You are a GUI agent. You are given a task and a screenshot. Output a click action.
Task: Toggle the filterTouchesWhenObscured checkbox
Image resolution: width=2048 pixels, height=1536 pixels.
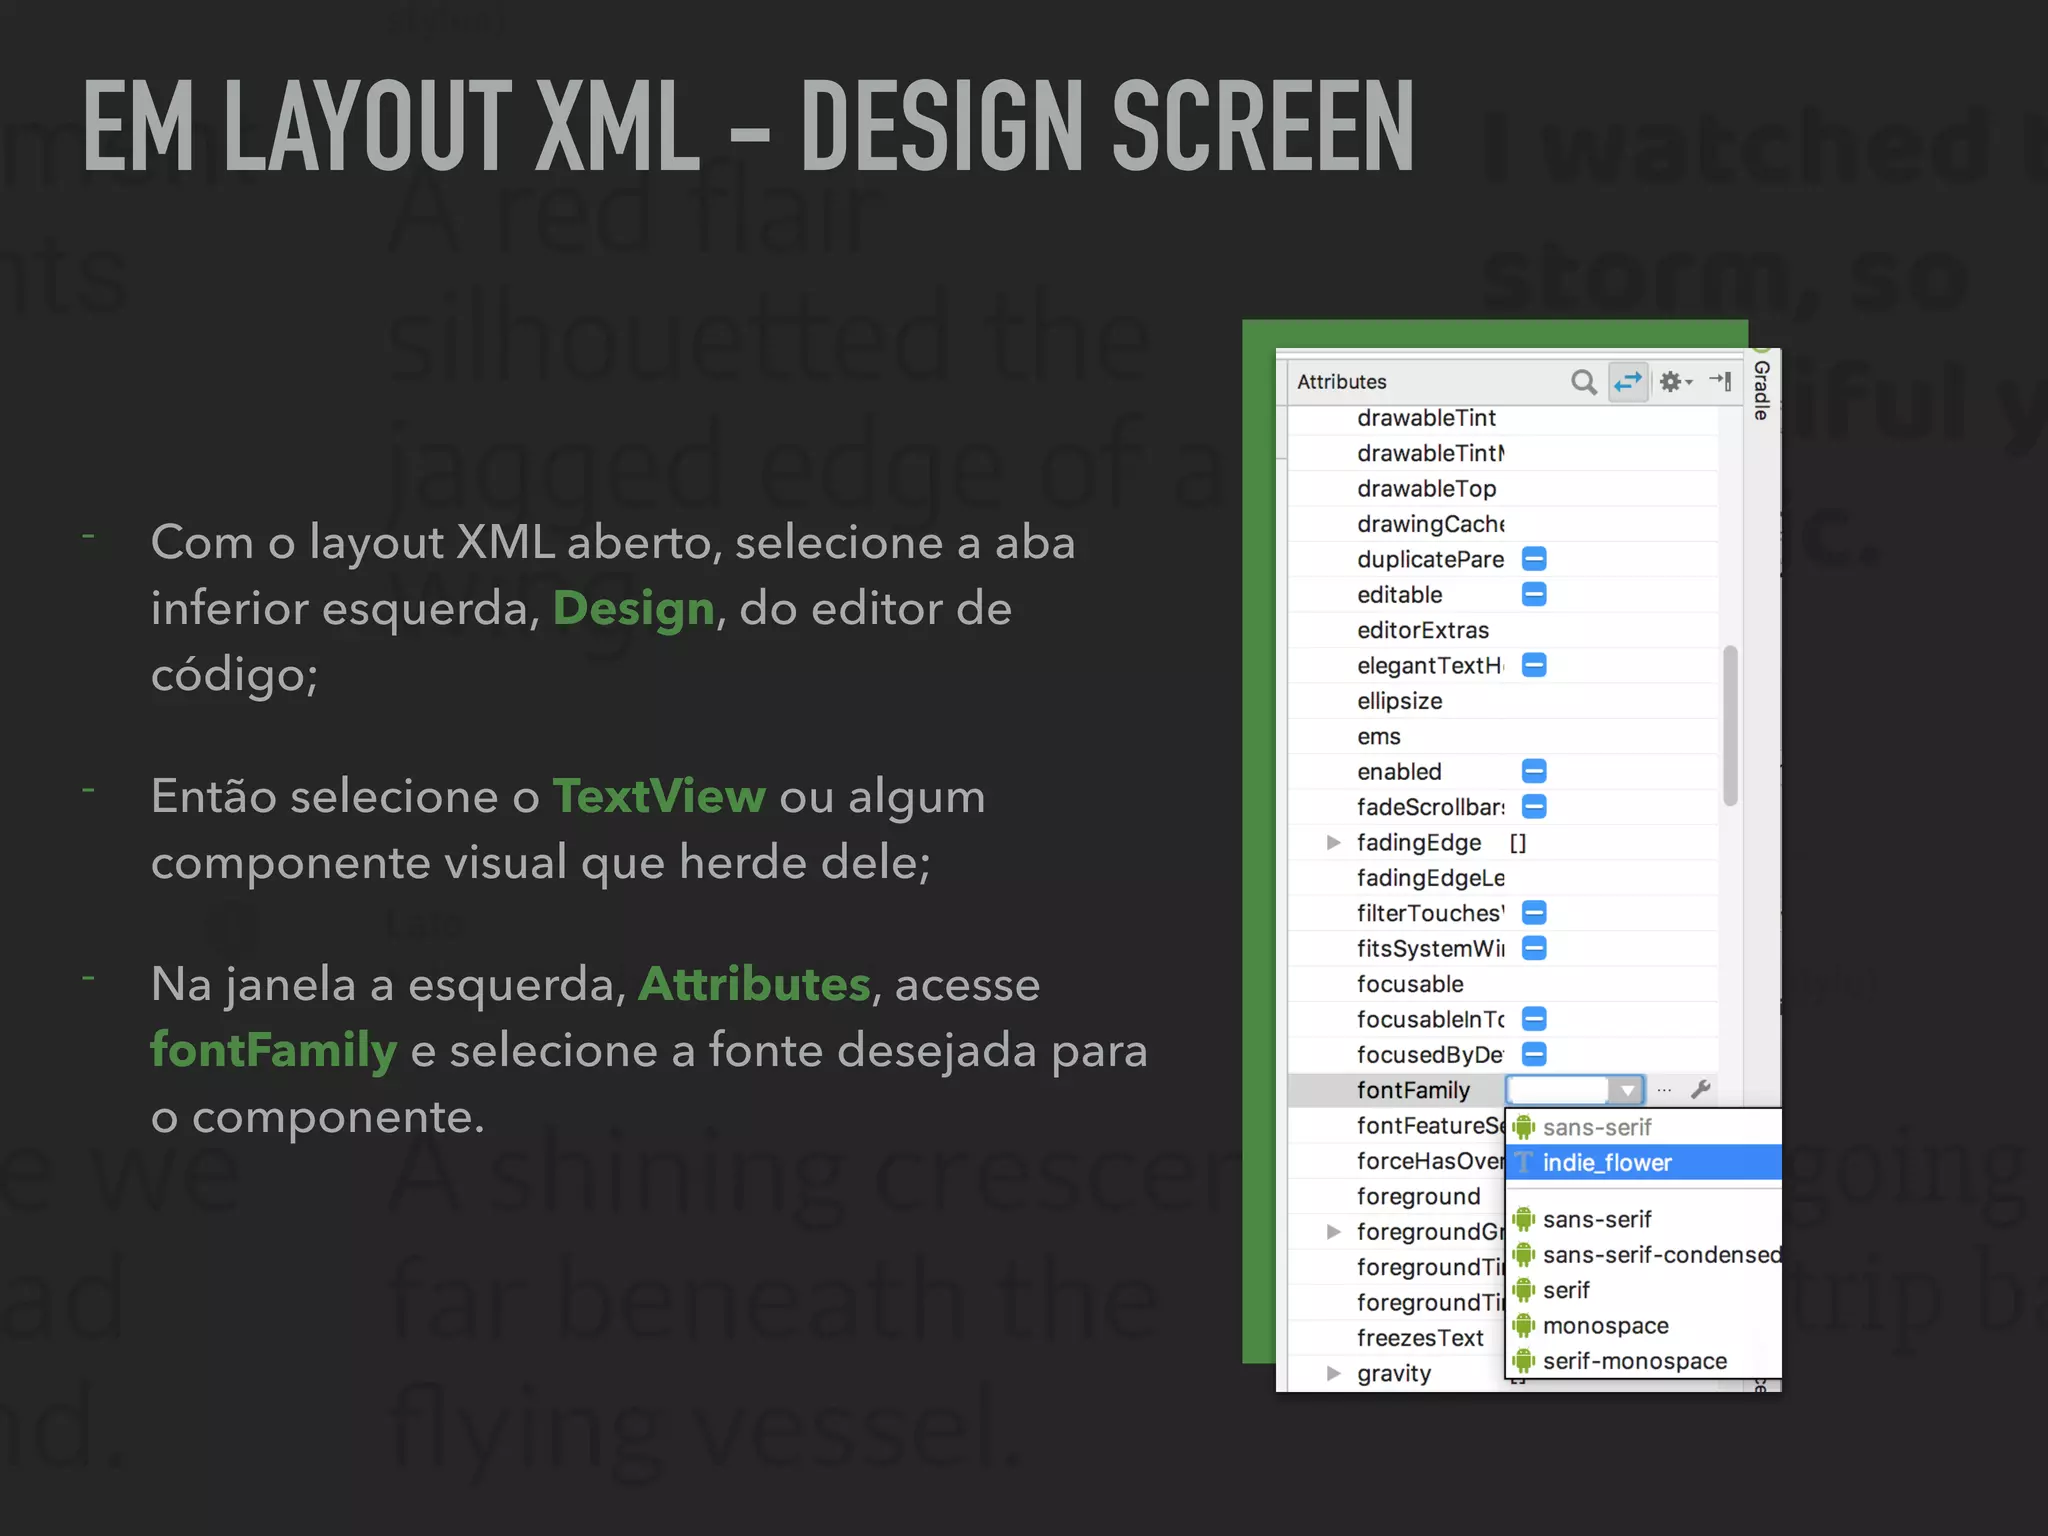pos(1534,912)
